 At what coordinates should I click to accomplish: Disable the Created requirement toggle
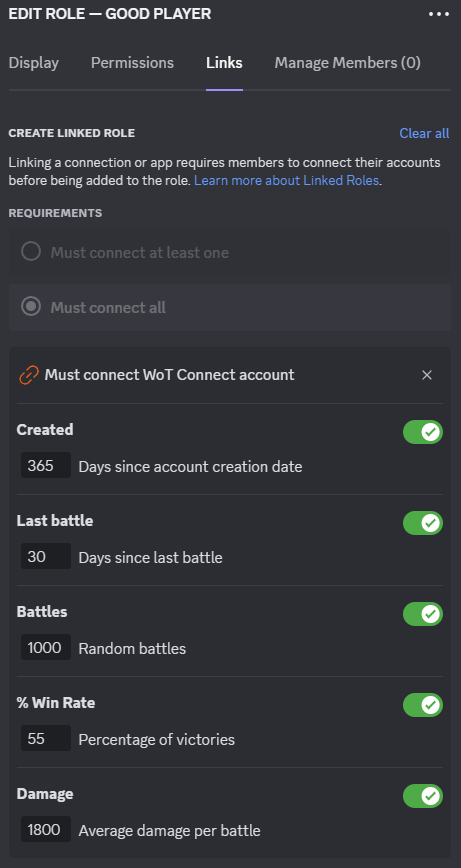423,432
